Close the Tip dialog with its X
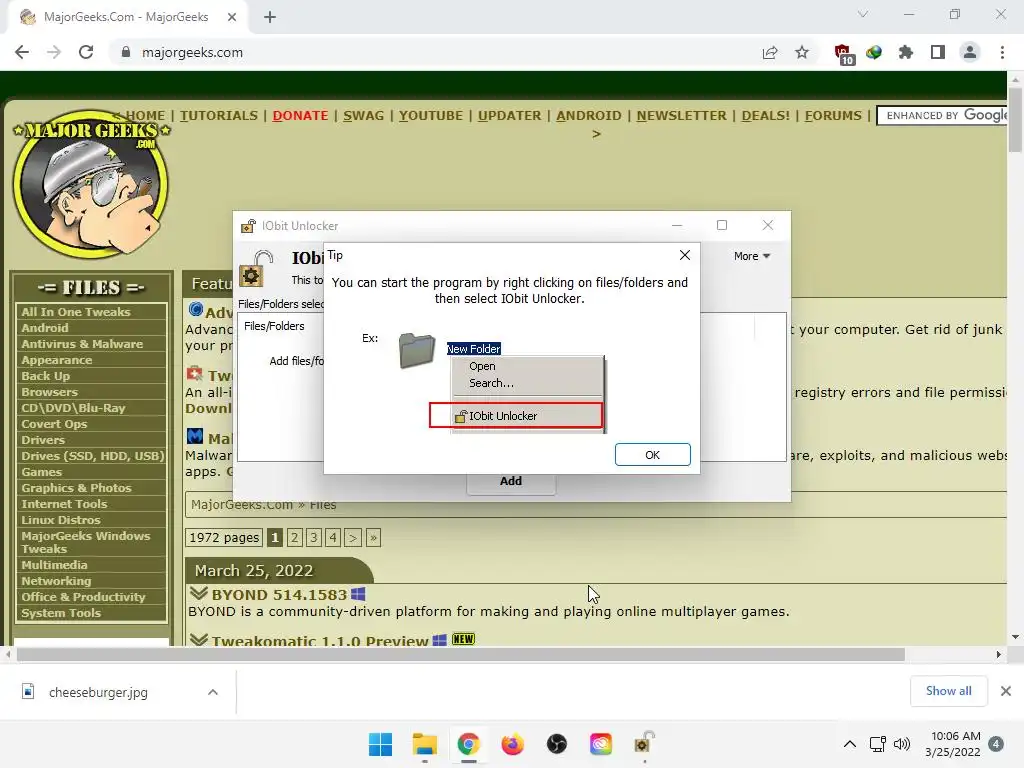 tap(684, 255)
